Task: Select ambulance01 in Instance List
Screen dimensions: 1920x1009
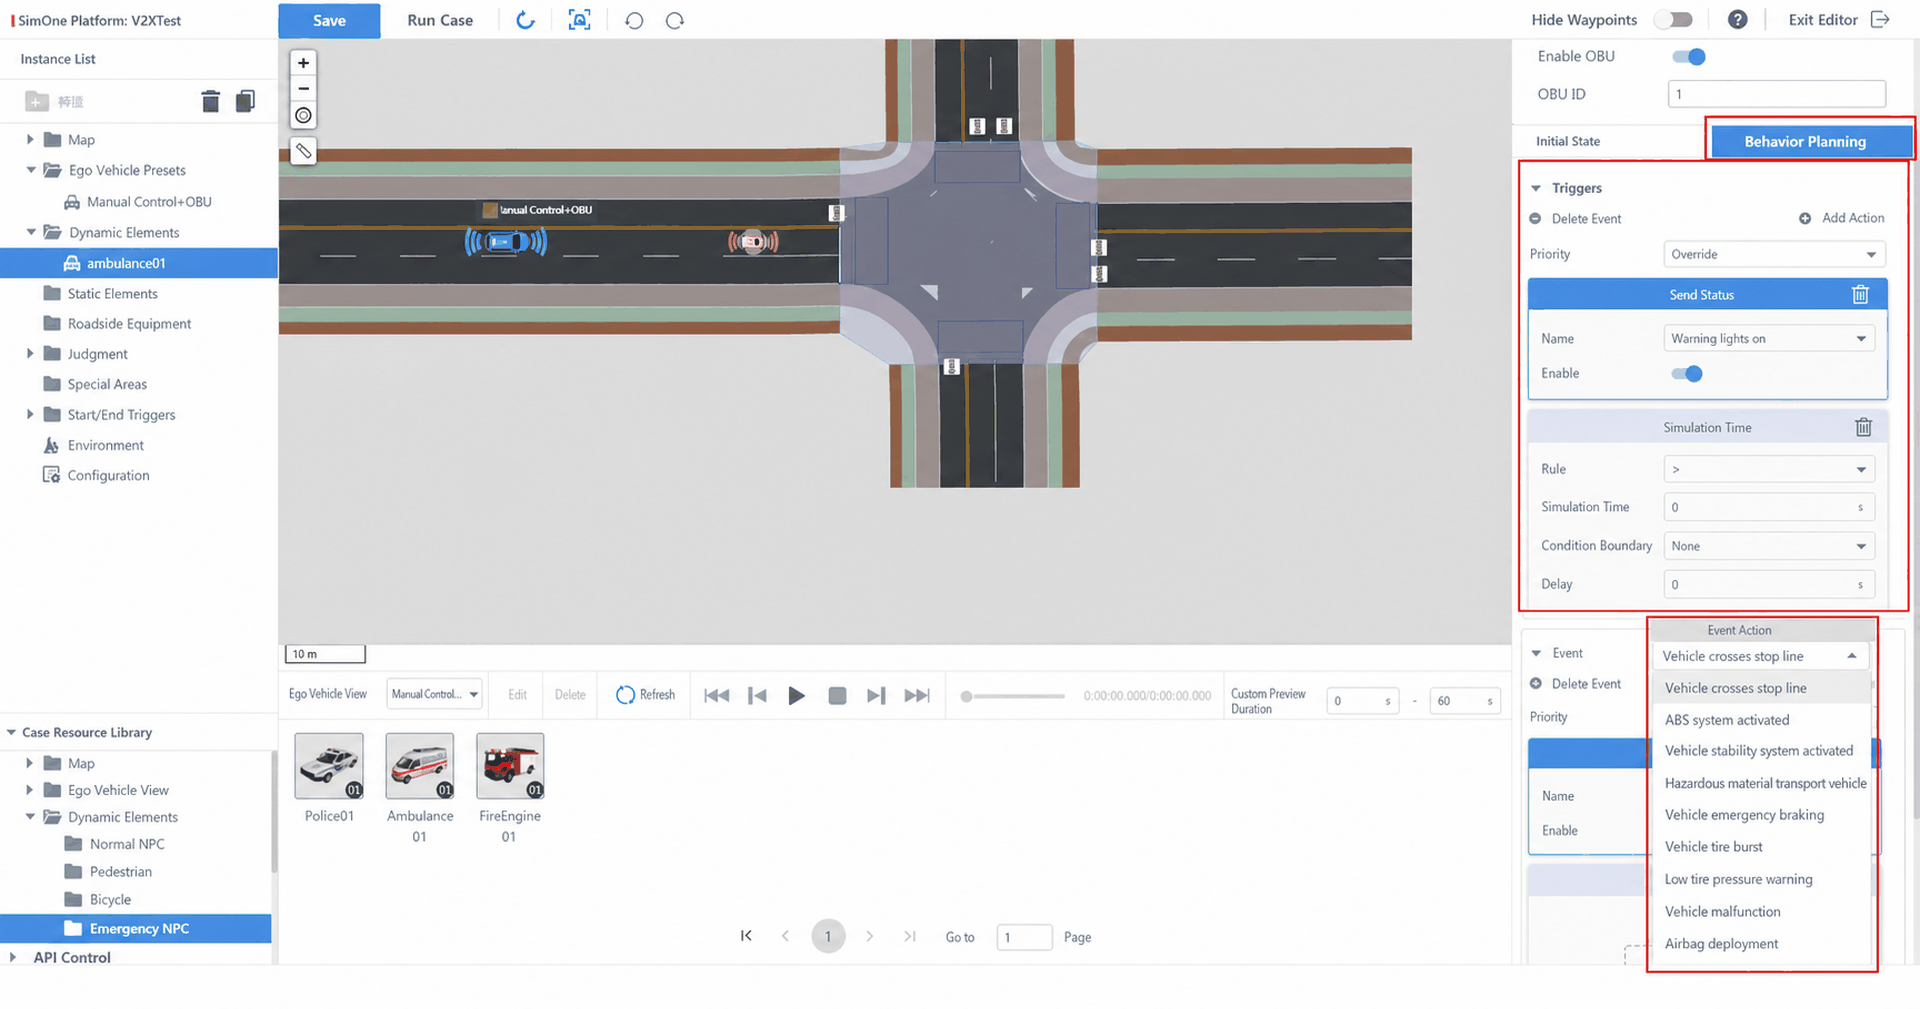Action: tap(139, 263)
